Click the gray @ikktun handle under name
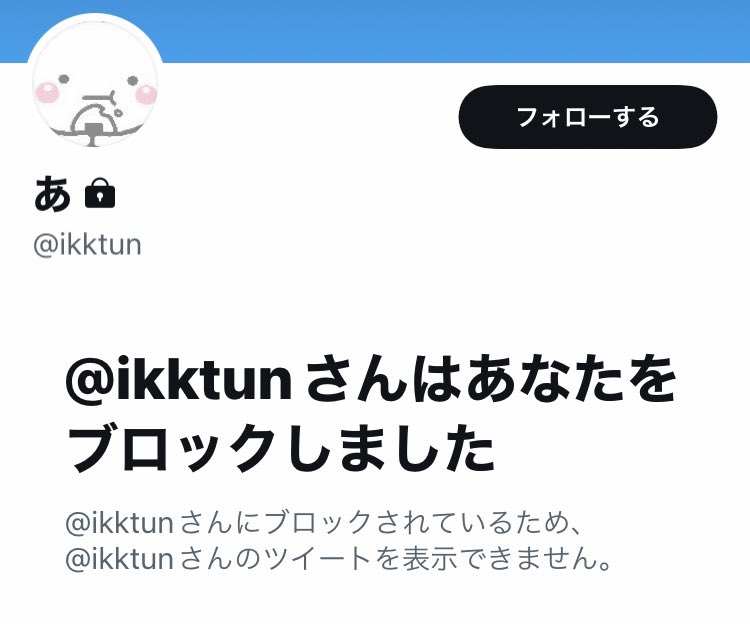This screenshot has width=750, height=624. (88, 245)
